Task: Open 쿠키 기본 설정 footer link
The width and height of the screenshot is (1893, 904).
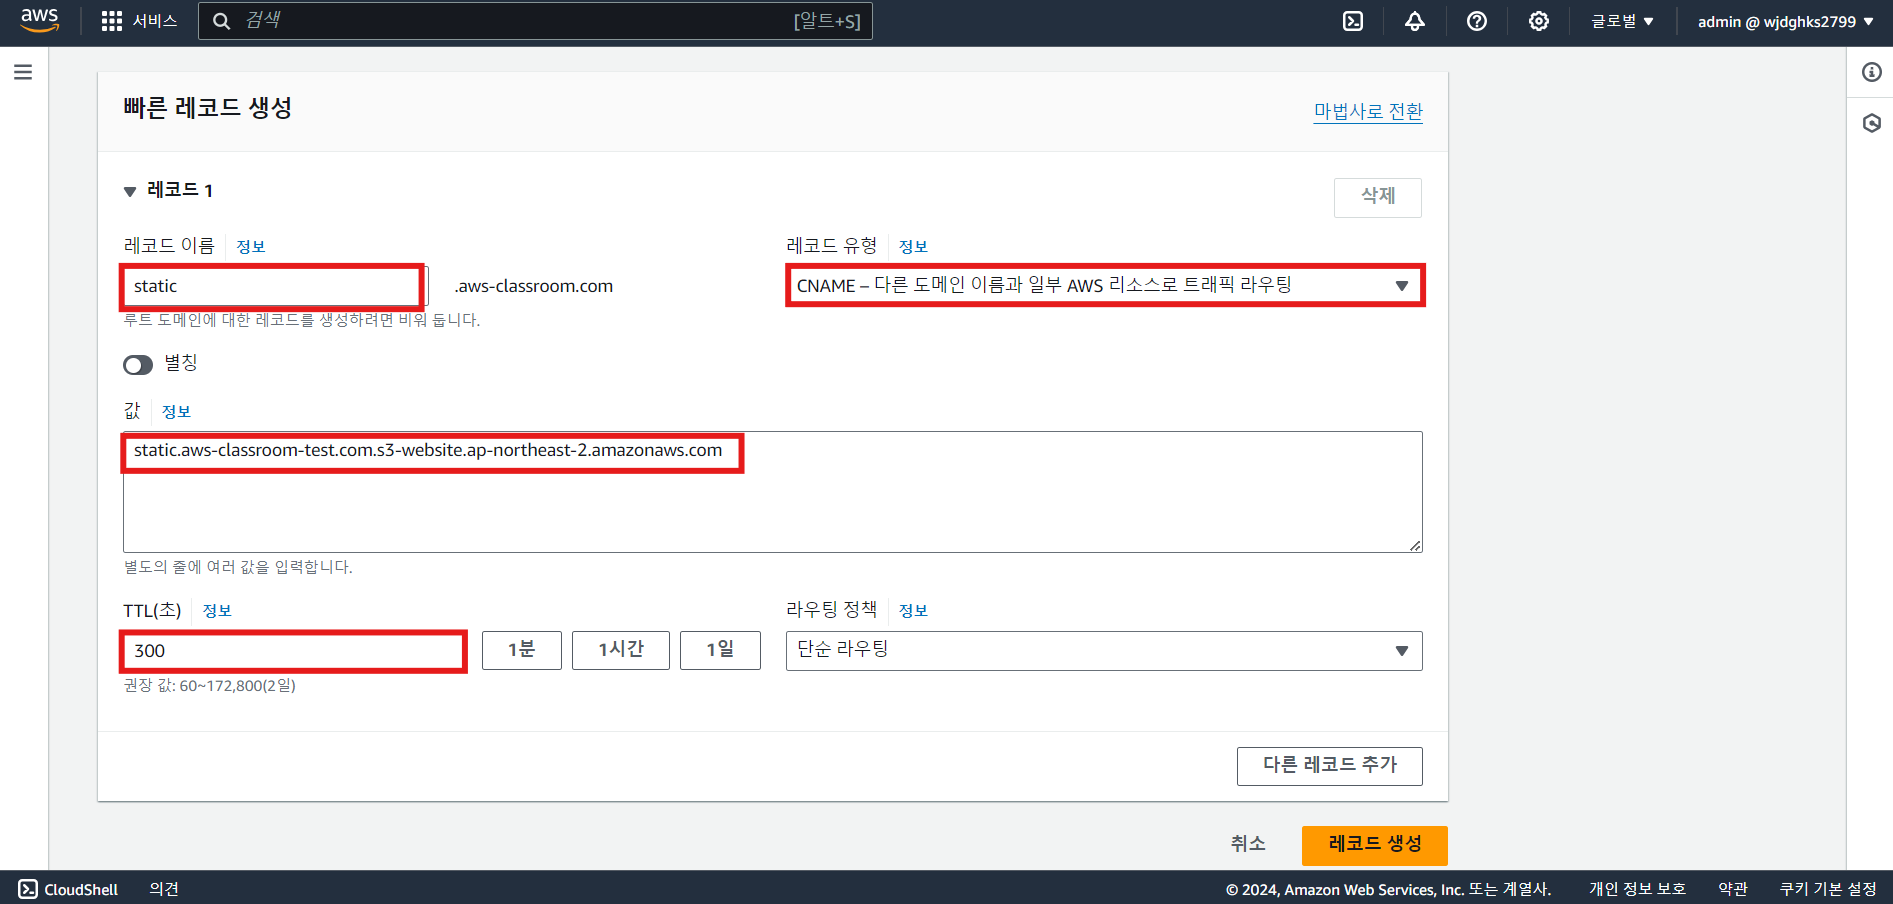Action: tap(1828, 889)
